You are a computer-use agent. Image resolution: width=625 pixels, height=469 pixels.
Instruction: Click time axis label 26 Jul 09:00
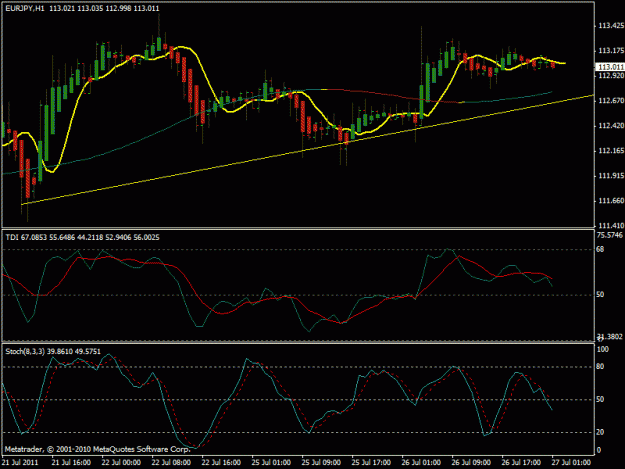pyautogui.click(x=471, y=462)
